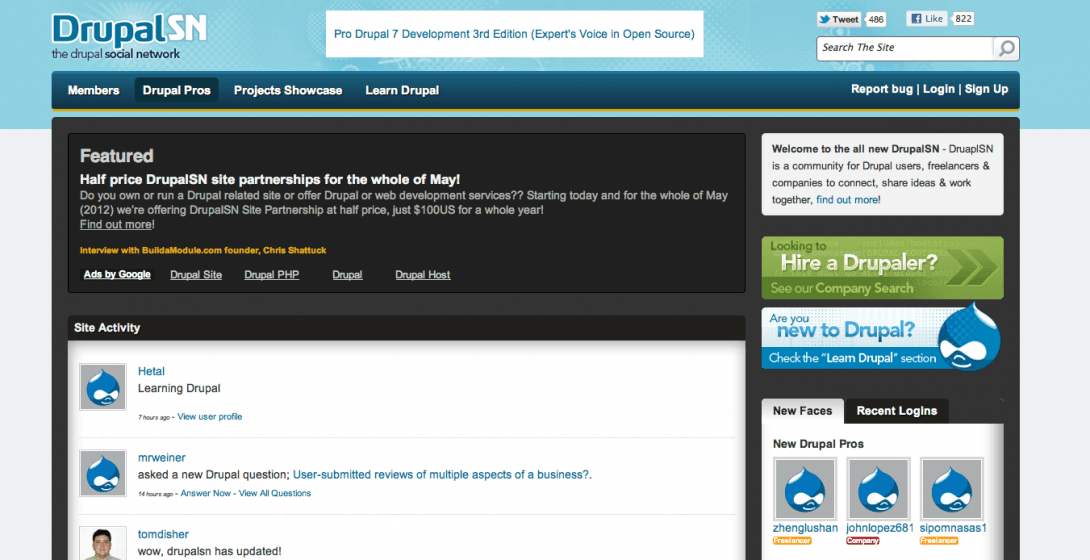Open tomdisher's profile photo
This screenshot has height=560, width=1090.
tap(103, 543)
